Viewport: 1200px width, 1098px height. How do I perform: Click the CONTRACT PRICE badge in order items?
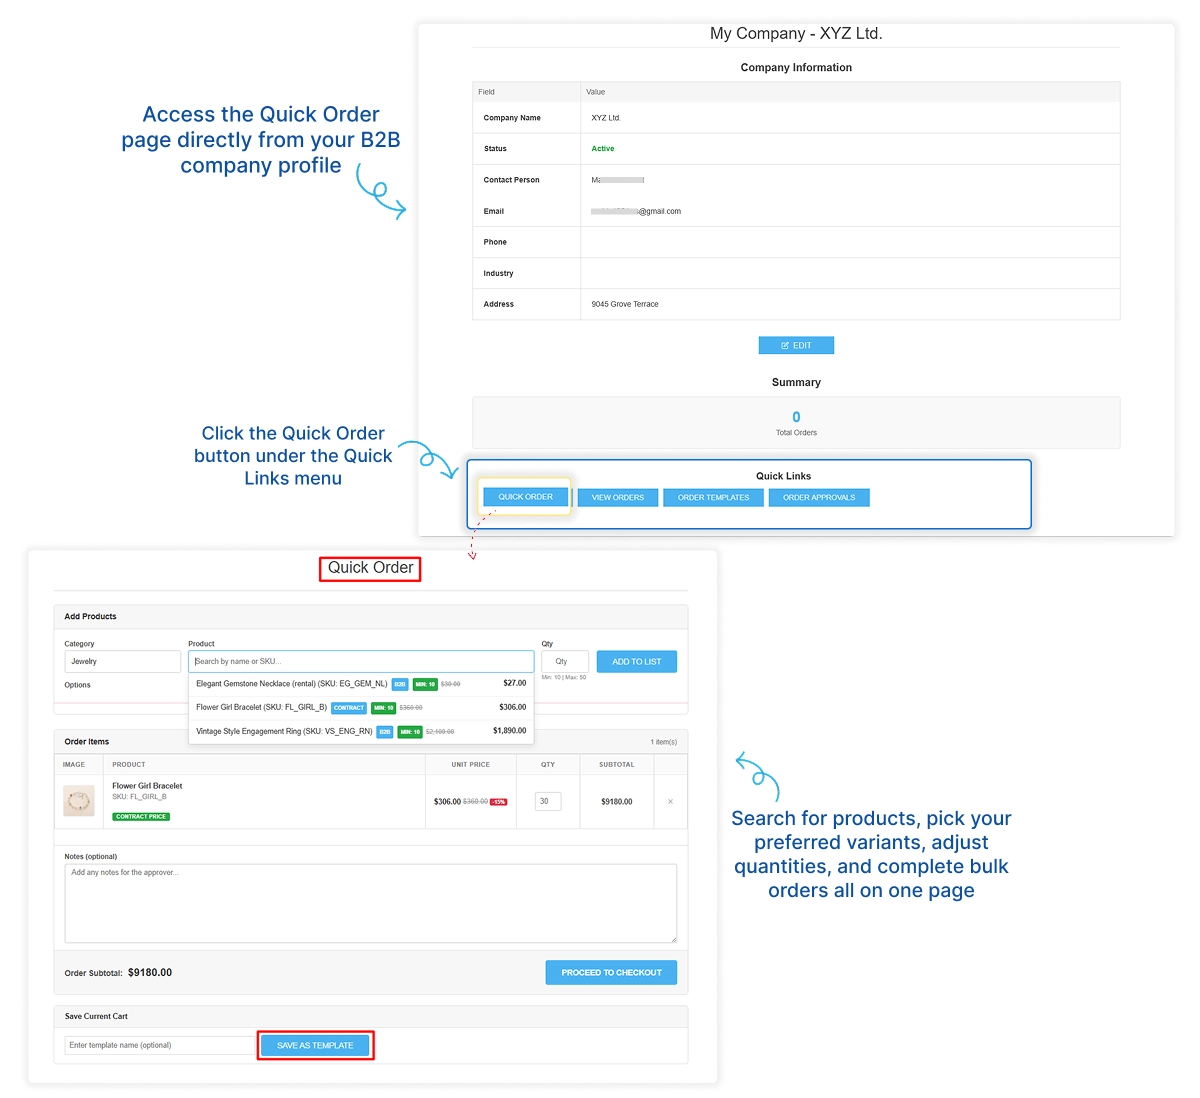pyautogui.click(x=141, y=816)
